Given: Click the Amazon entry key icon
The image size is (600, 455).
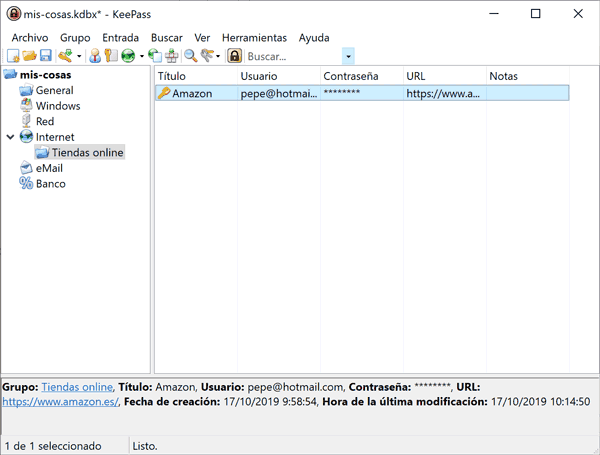Looking at the screenshot, I should tap(164, 93).
